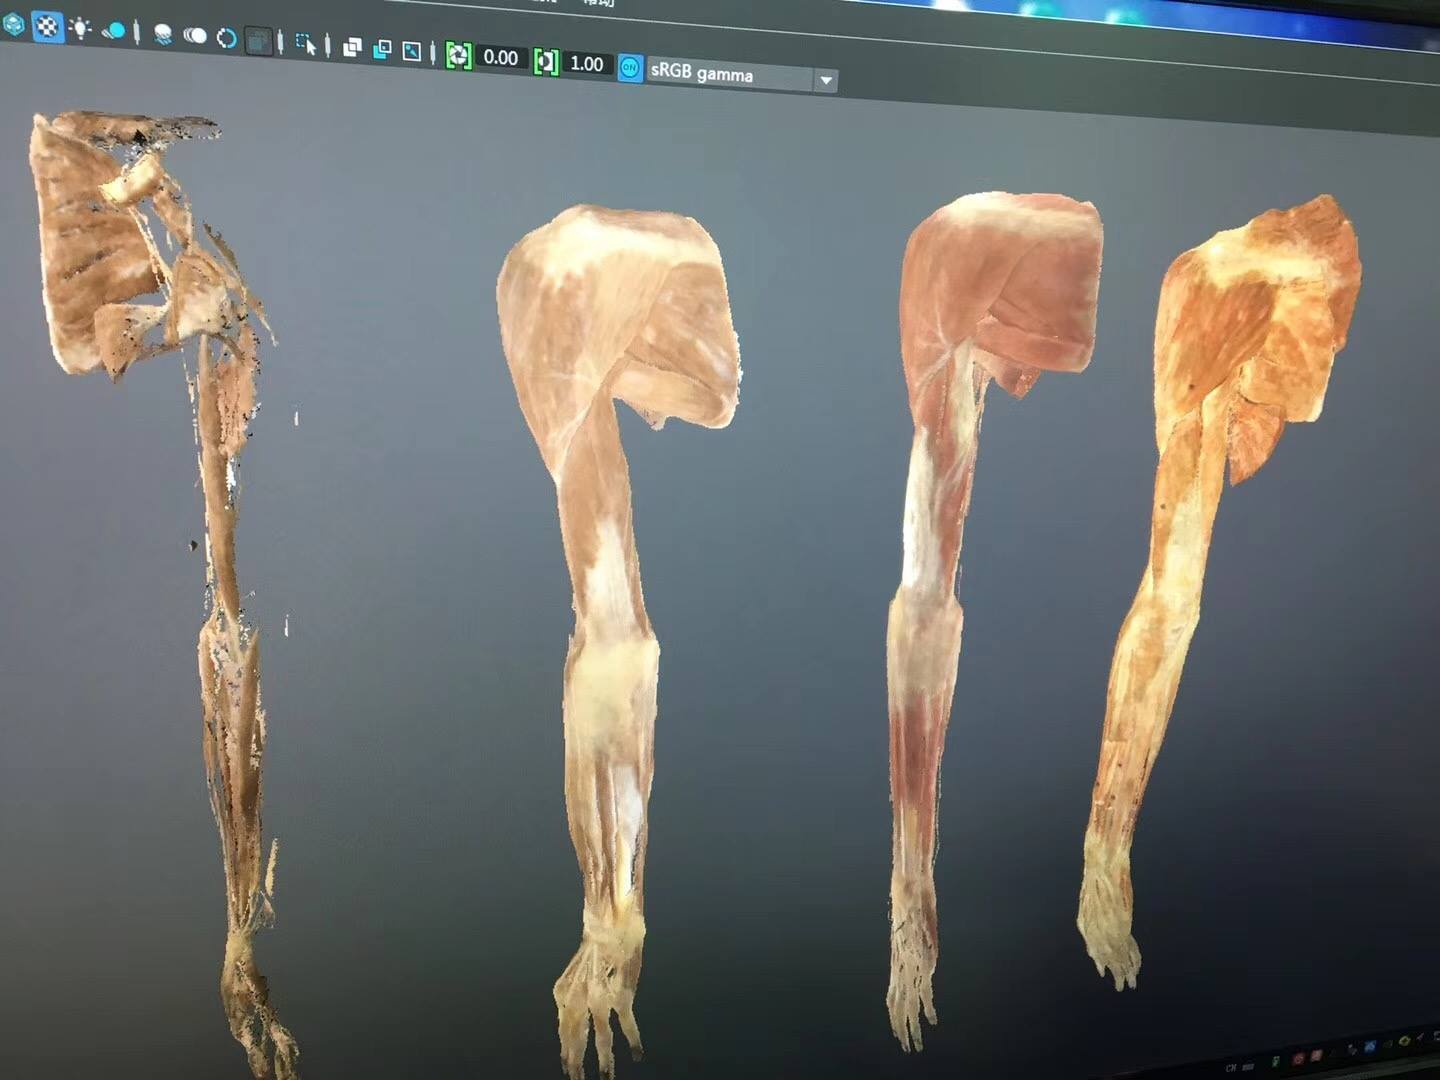Viewport: 1440px width, 1080px height.
Task: Toggle the blue view transform ON button
Action: [x=630, y=68]
